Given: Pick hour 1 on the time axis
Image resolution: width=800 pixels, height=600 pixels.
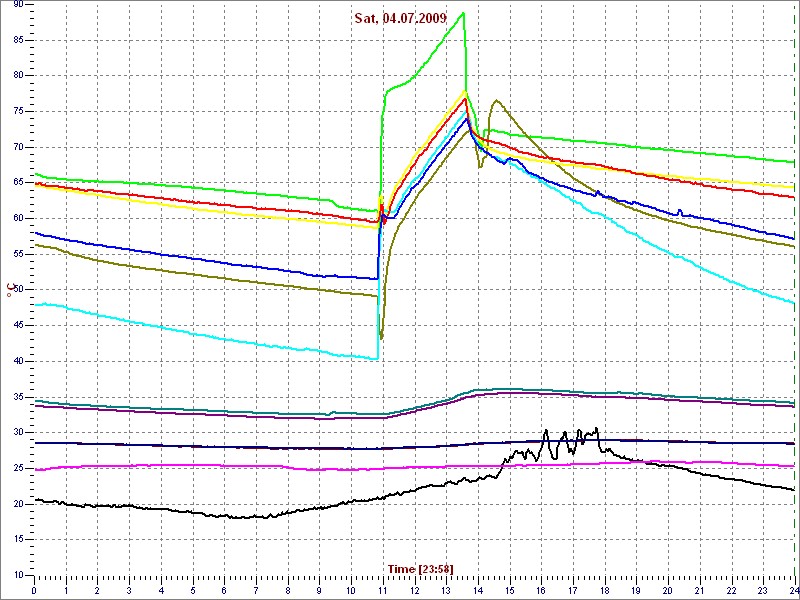Looking at the screenshot, I should [66, 591].
